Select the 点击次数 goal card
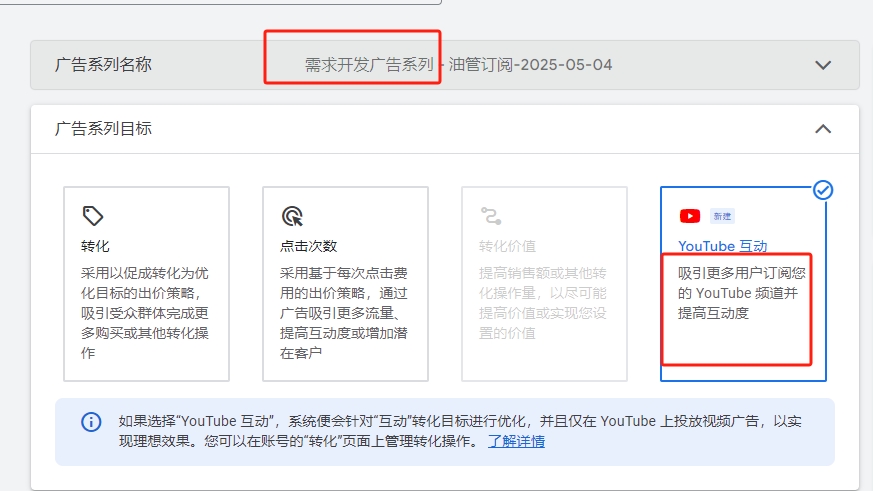Viewport: 873px width, 491px height. [345, 284]
